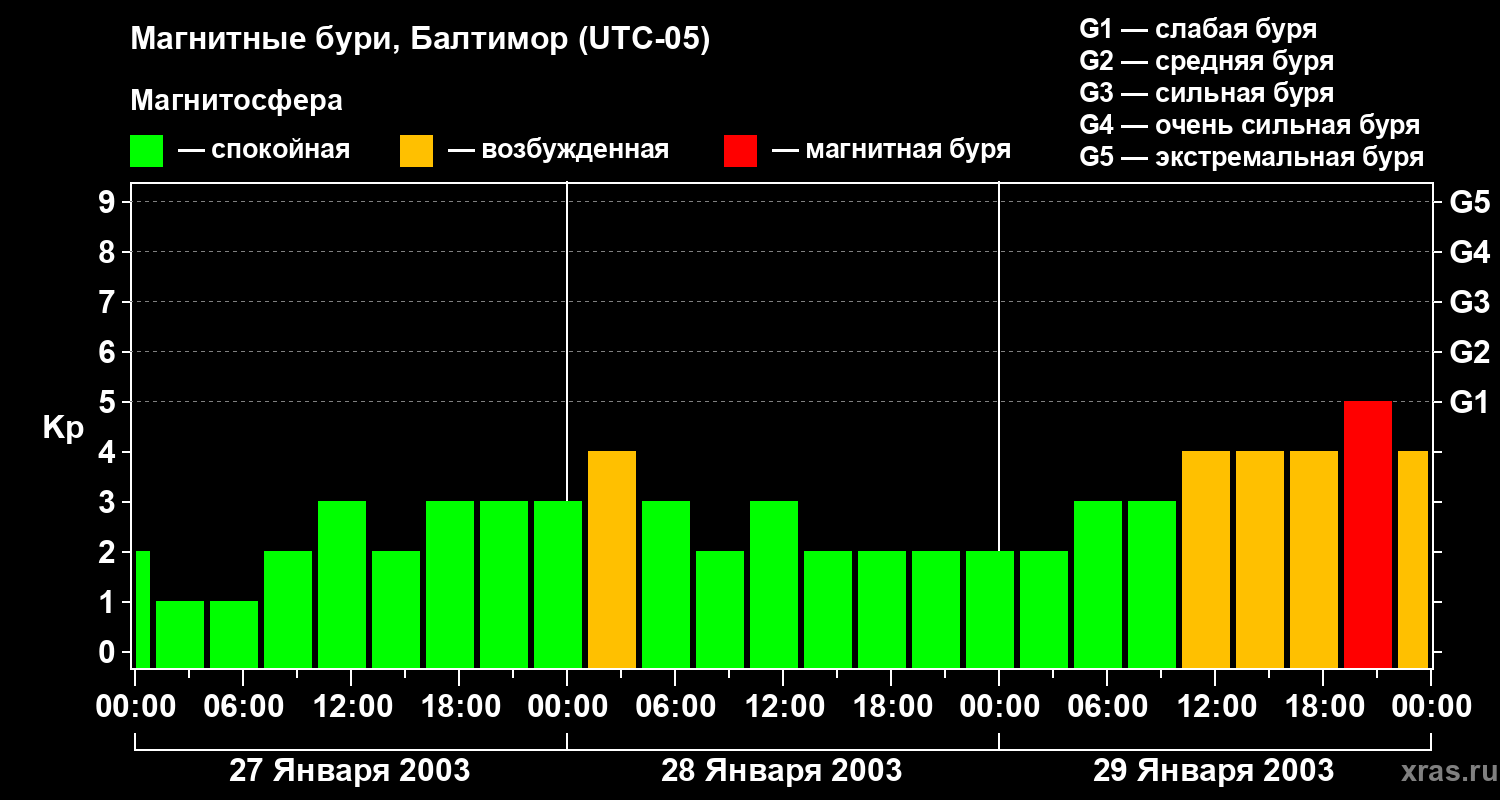Click the '18:00' tick label for 29 Января

[1323, 706]
